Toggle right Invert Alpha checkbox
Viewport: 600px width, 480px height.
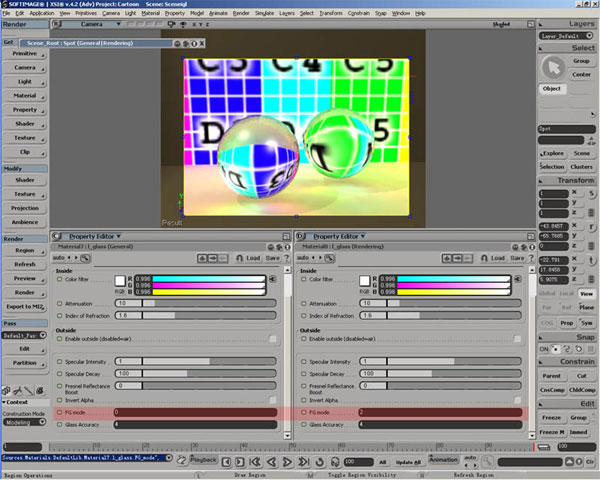coord(517,400)
